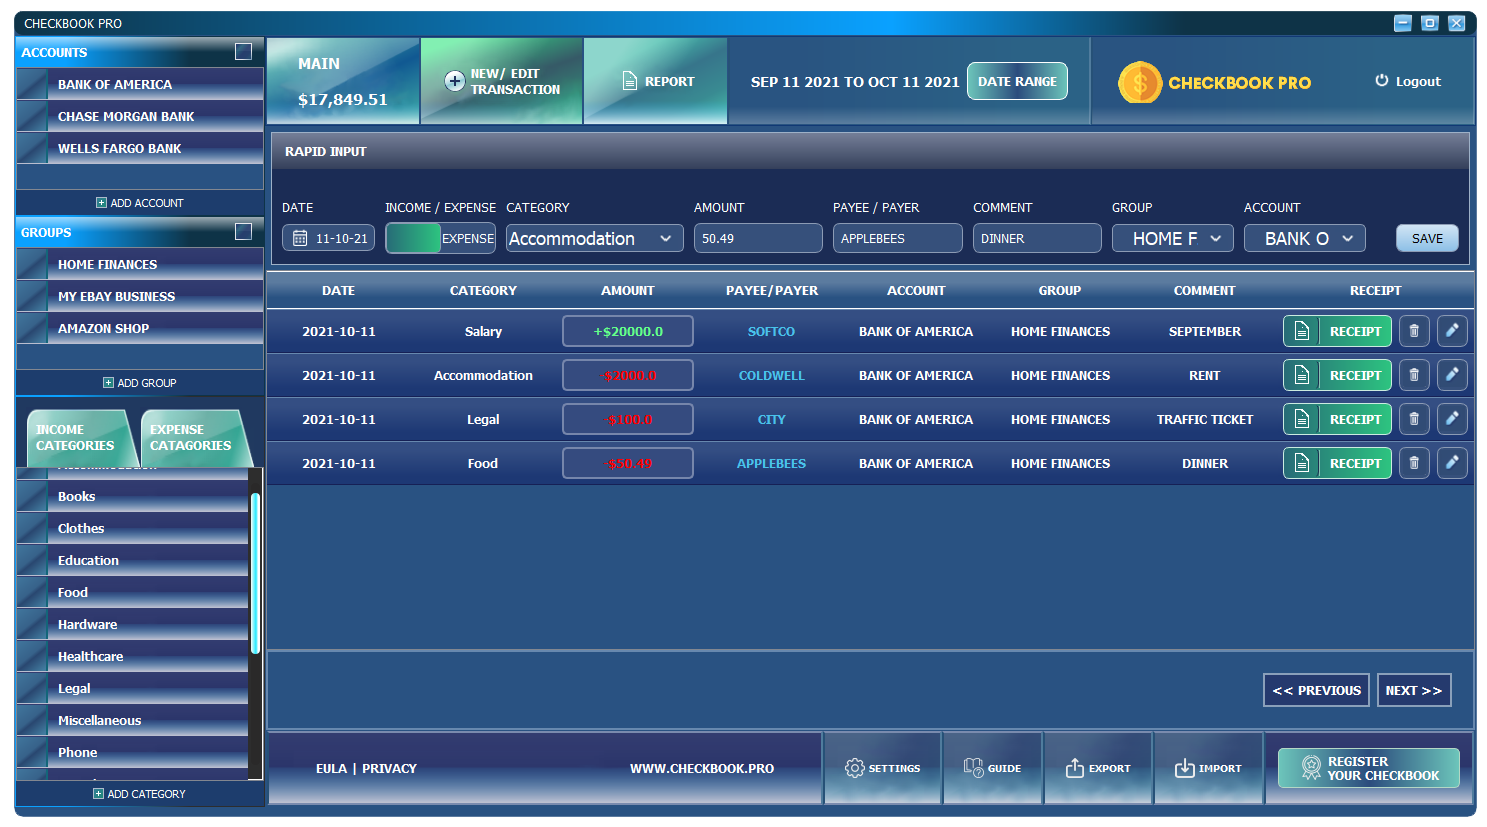Open the Main balance tab
This screenshot has width=1487, height=827.
343,81
